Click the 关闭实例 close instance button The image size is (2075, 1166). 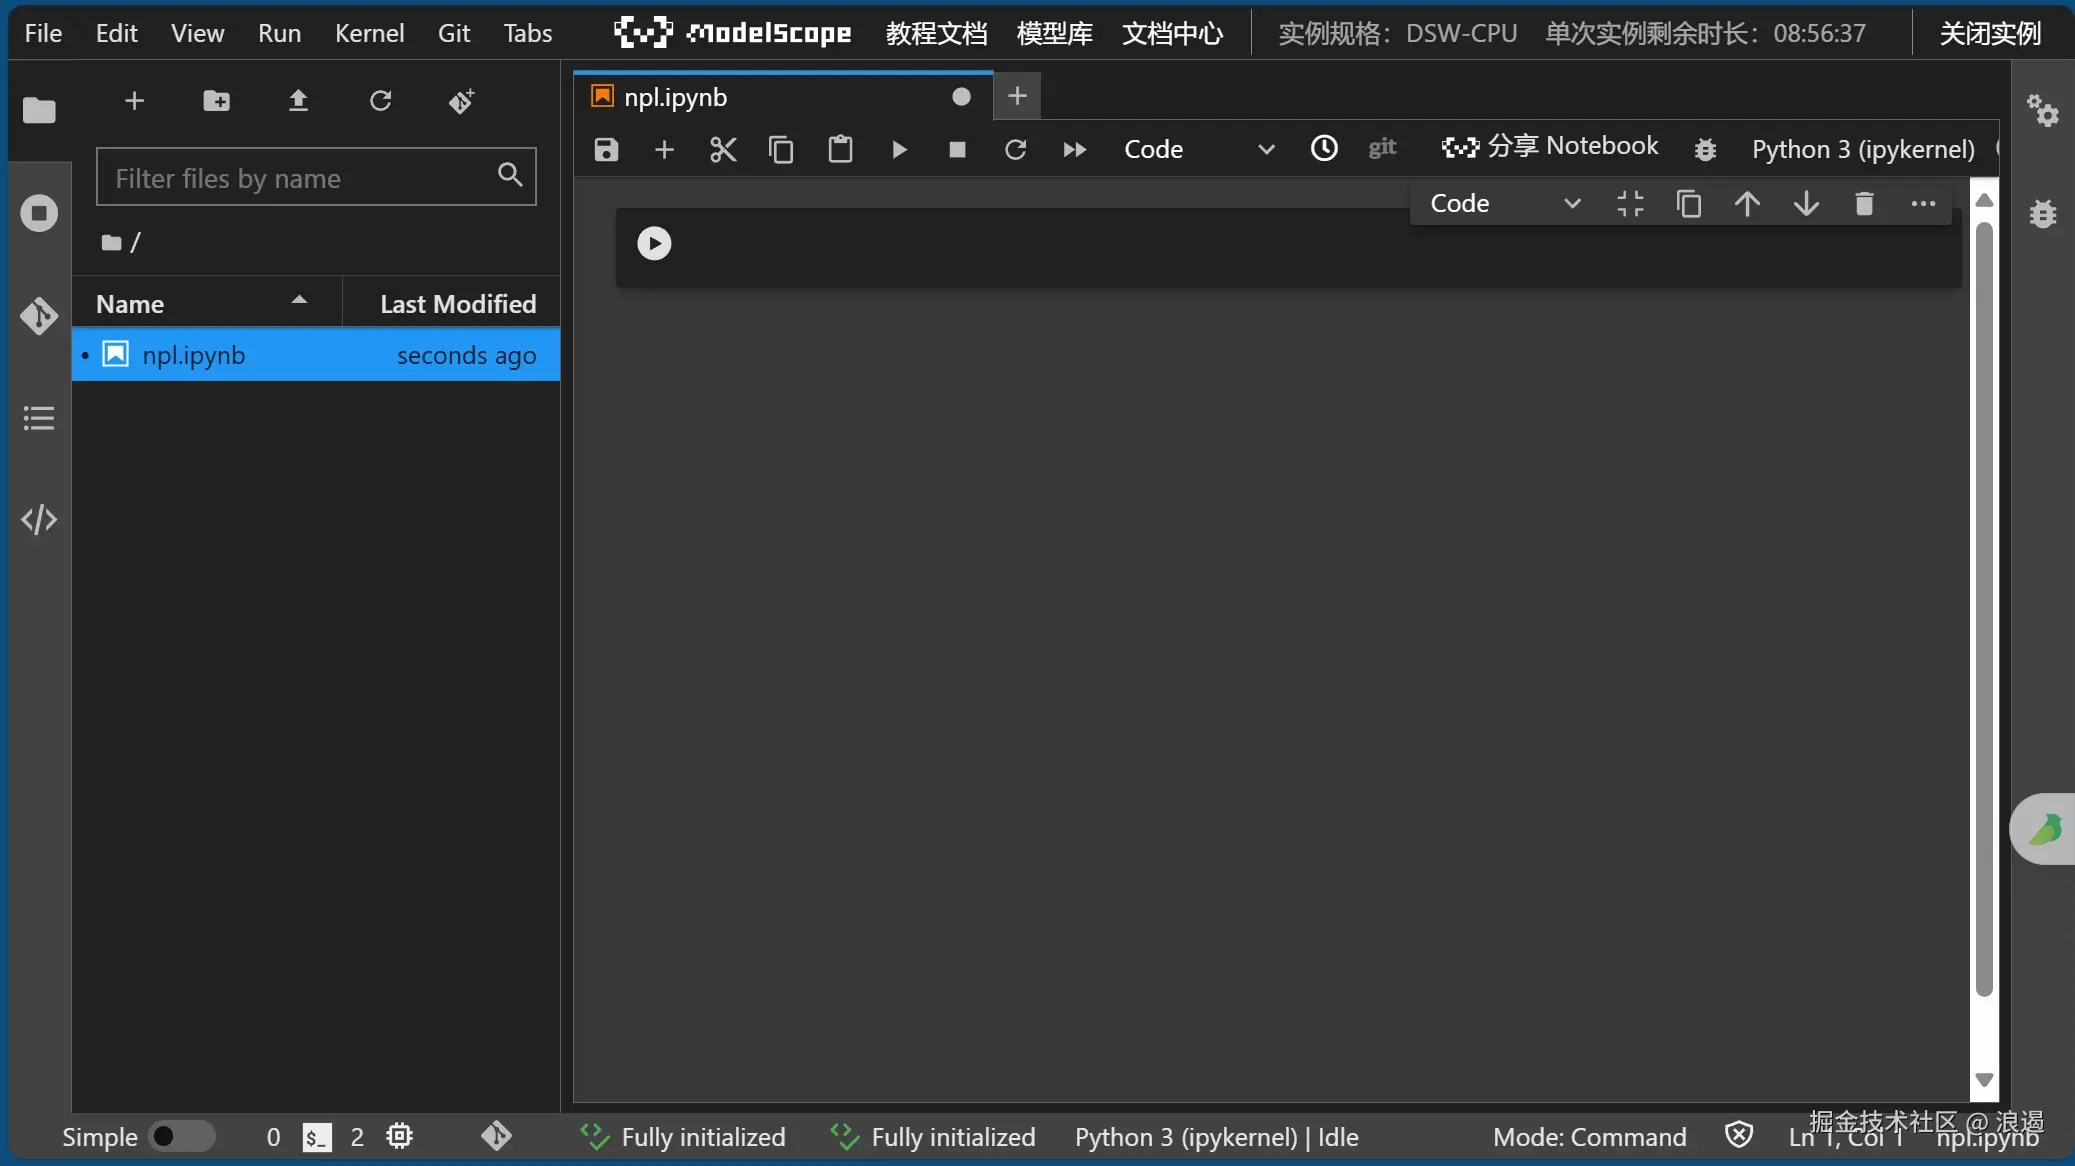(x=1990, y=33)
